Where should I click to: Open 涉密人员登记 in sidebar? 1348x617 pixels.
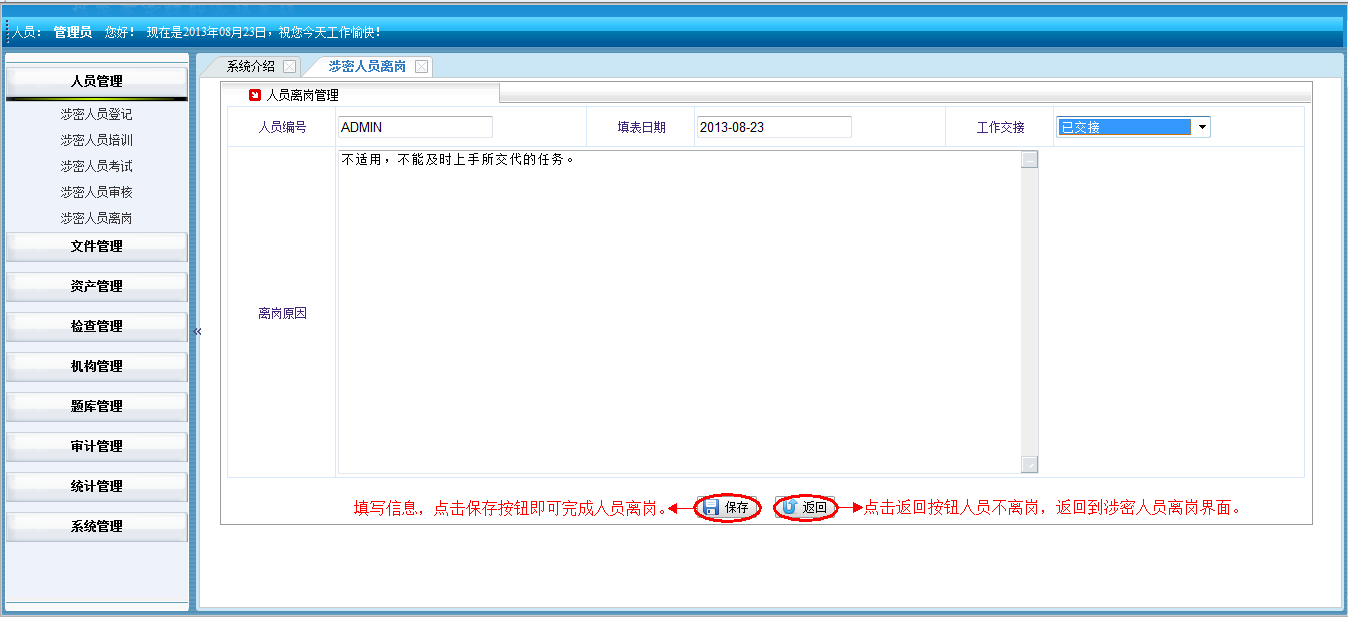pos(96,114)
